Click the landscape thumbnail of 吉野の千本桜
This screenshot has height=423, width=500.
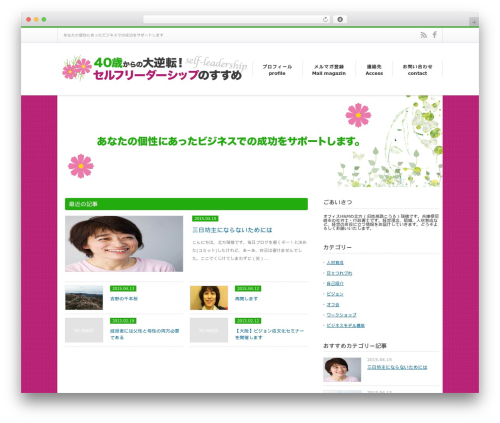point(84,298)
